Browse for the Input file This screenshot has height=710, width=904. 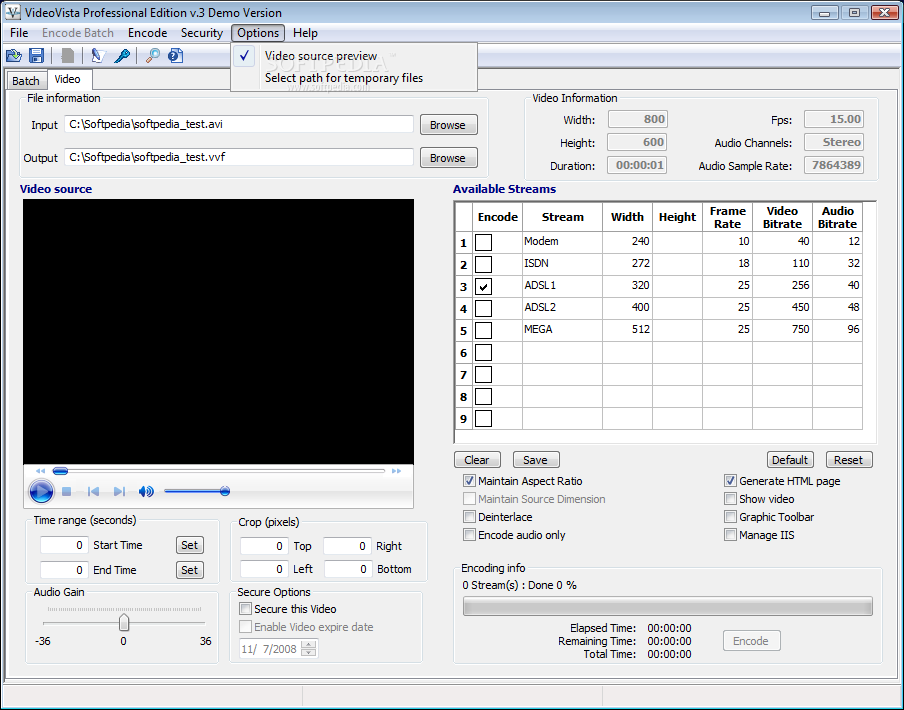click(448, 125)
